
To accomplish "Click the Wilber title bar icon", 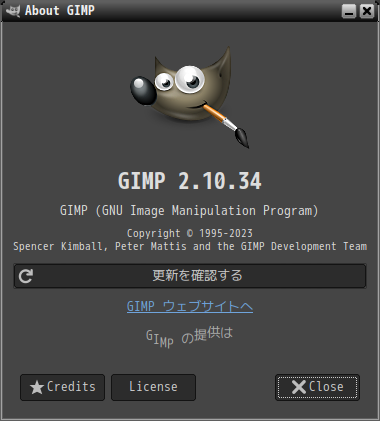I will pos(13,11).
